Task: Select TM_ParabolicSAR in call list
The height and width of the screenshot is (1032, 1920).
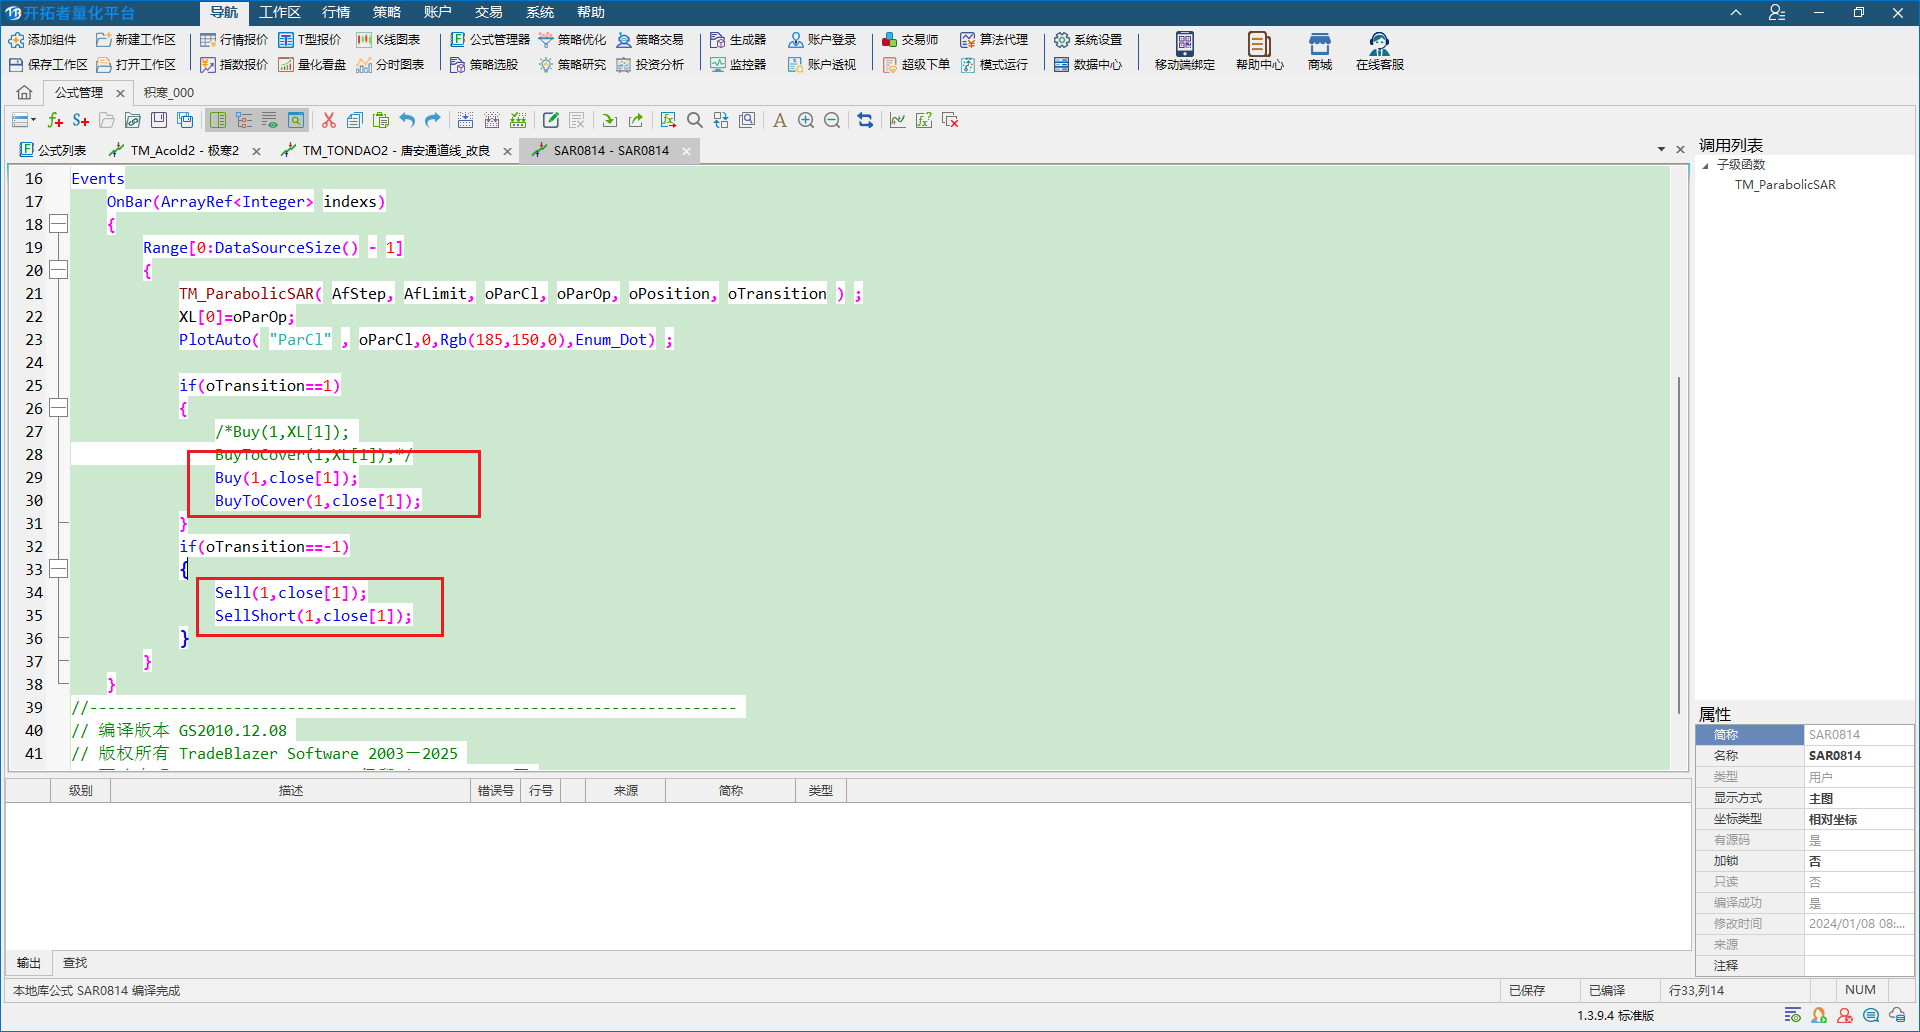Action: [x=1785, y=185]
